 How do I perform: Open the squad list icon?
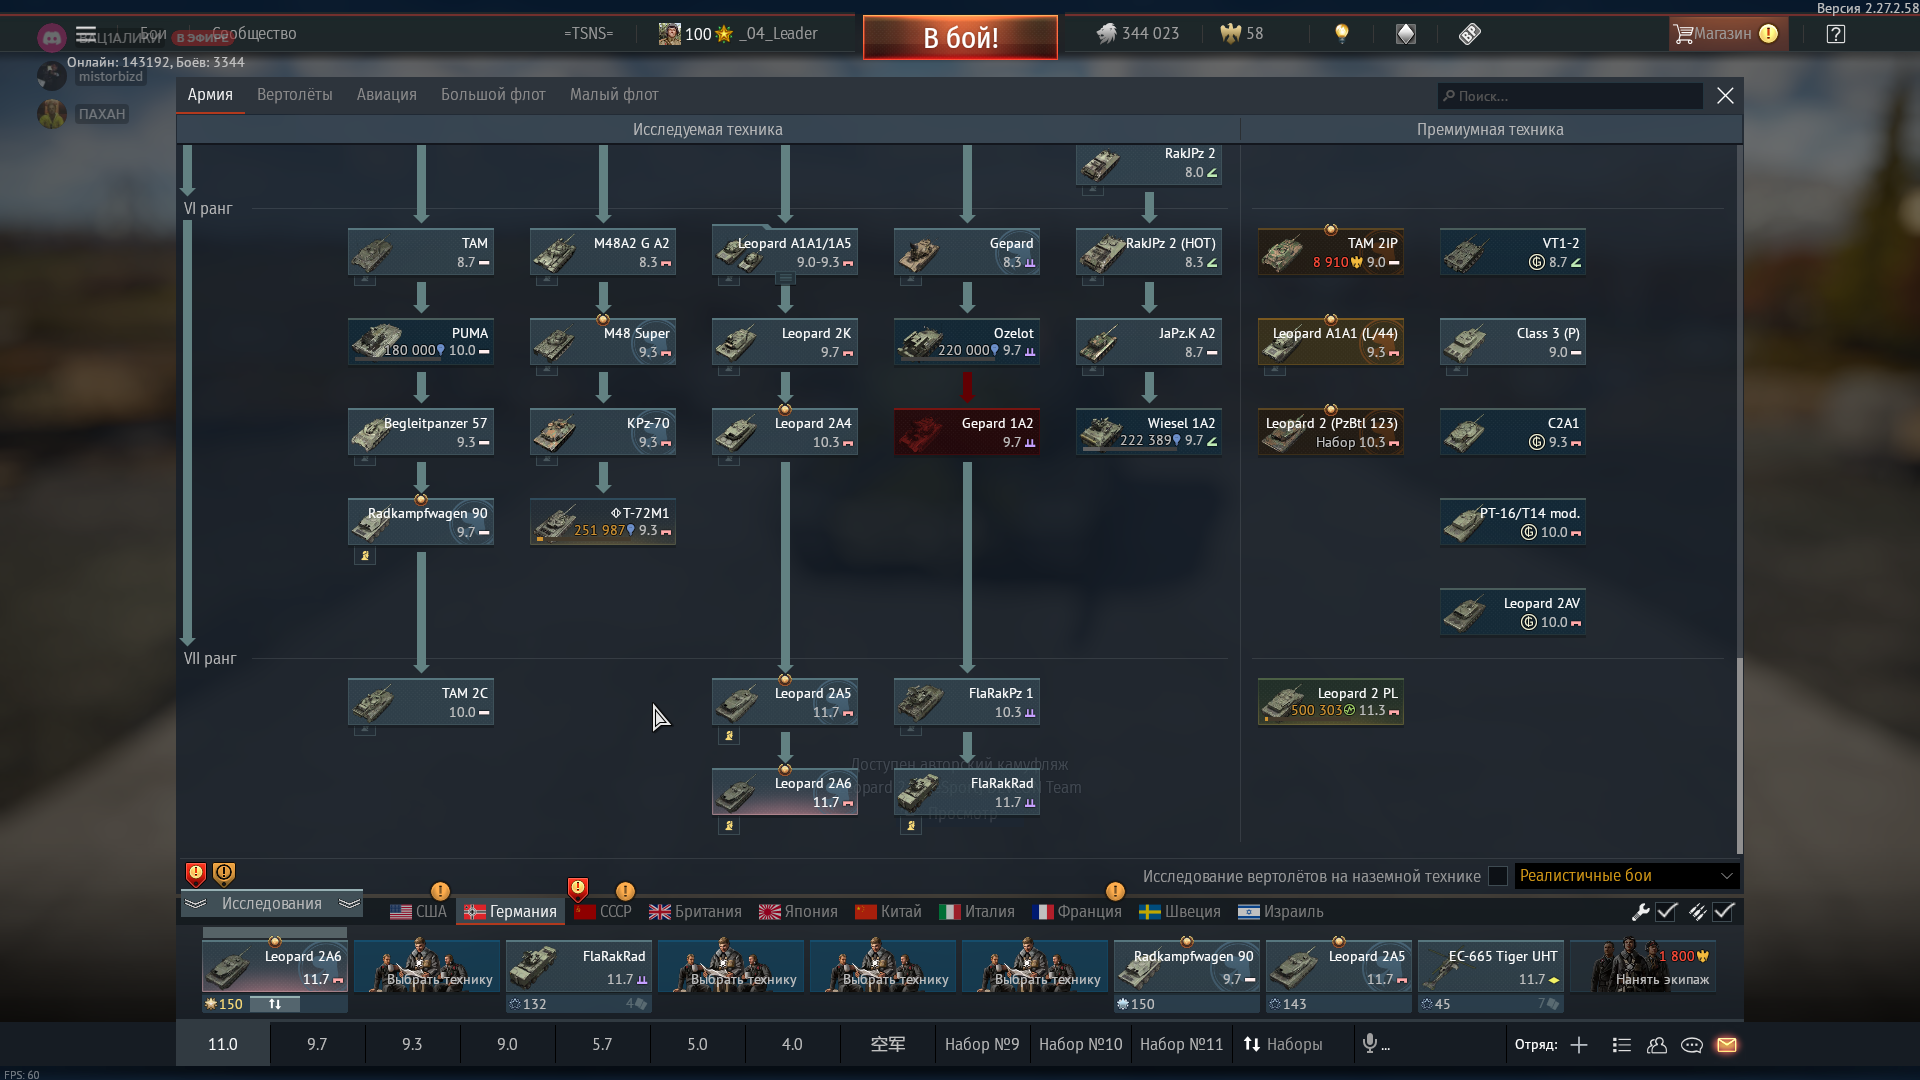1622,1045
